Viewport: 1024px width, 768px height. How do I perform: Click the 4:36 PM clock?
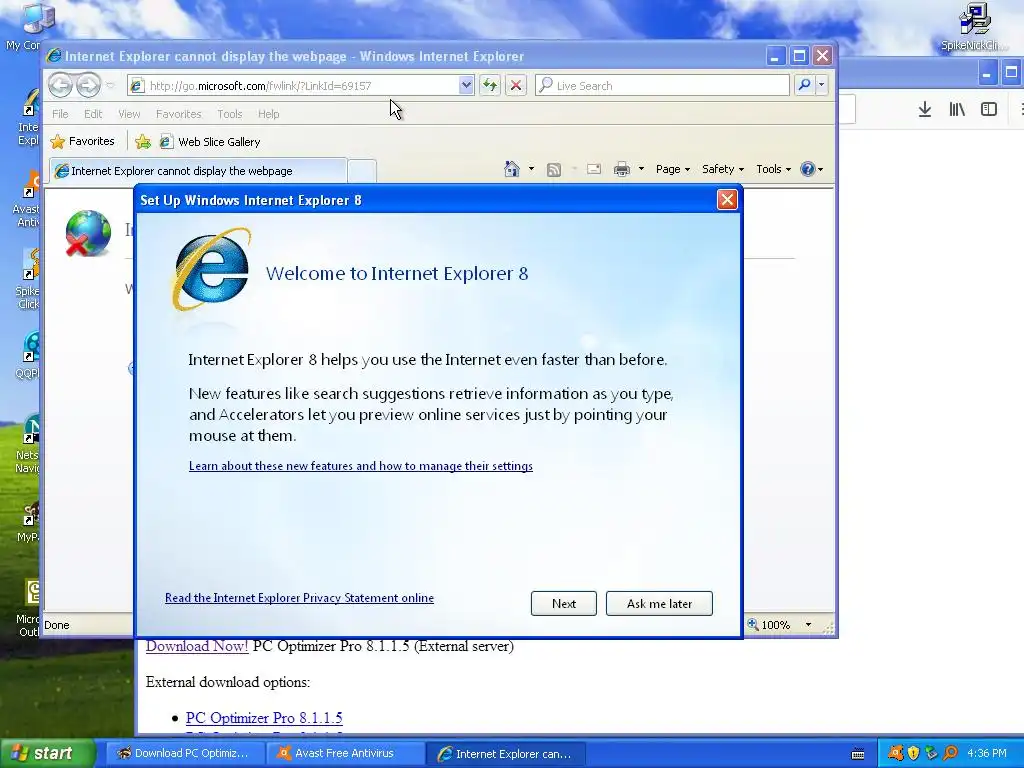pos(986,753)
